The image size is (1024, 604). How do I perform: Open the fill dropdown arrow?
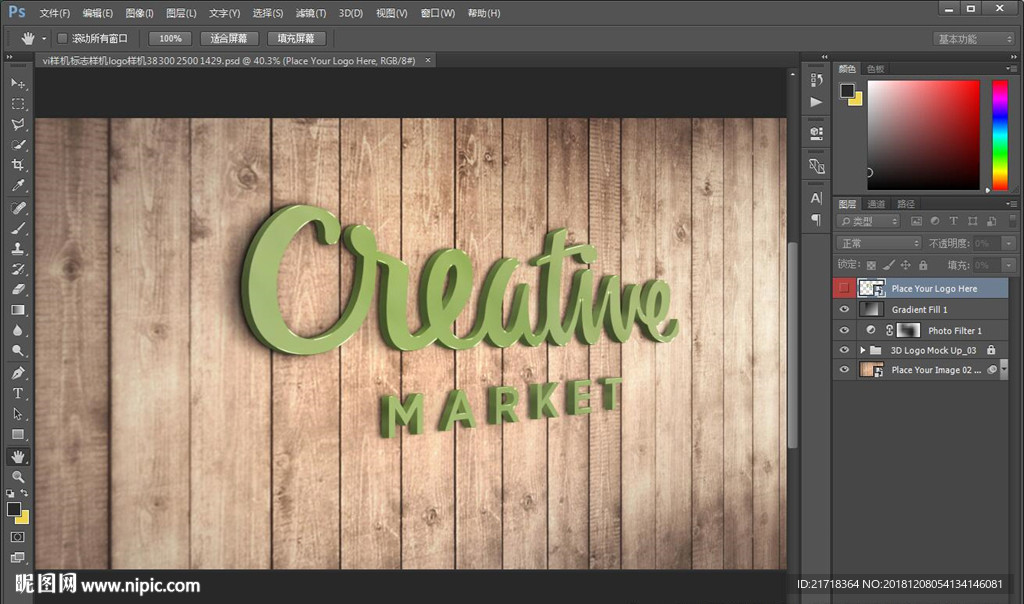pos(1010,264)
